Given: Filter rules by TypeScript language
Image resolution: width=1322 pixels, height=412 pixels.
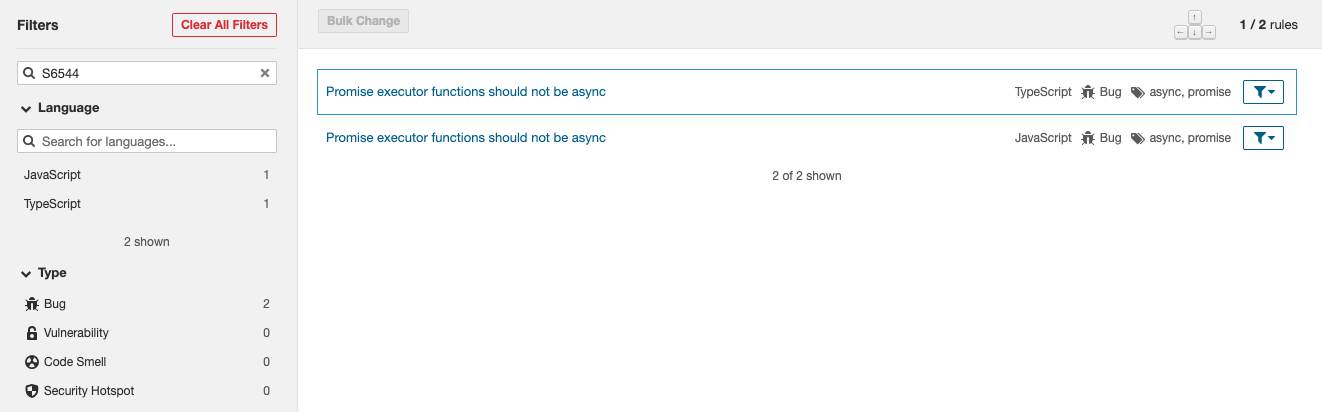Looking at the screenshot, I should pos(147,204).
